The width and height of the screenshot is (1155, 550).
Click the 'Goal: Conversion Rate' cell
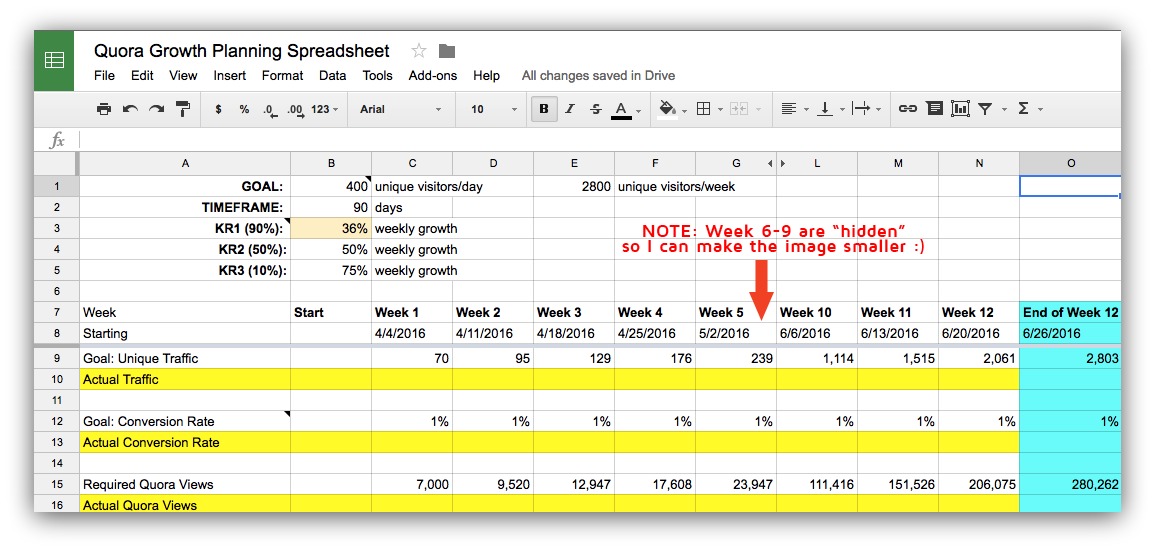point(185,421)
